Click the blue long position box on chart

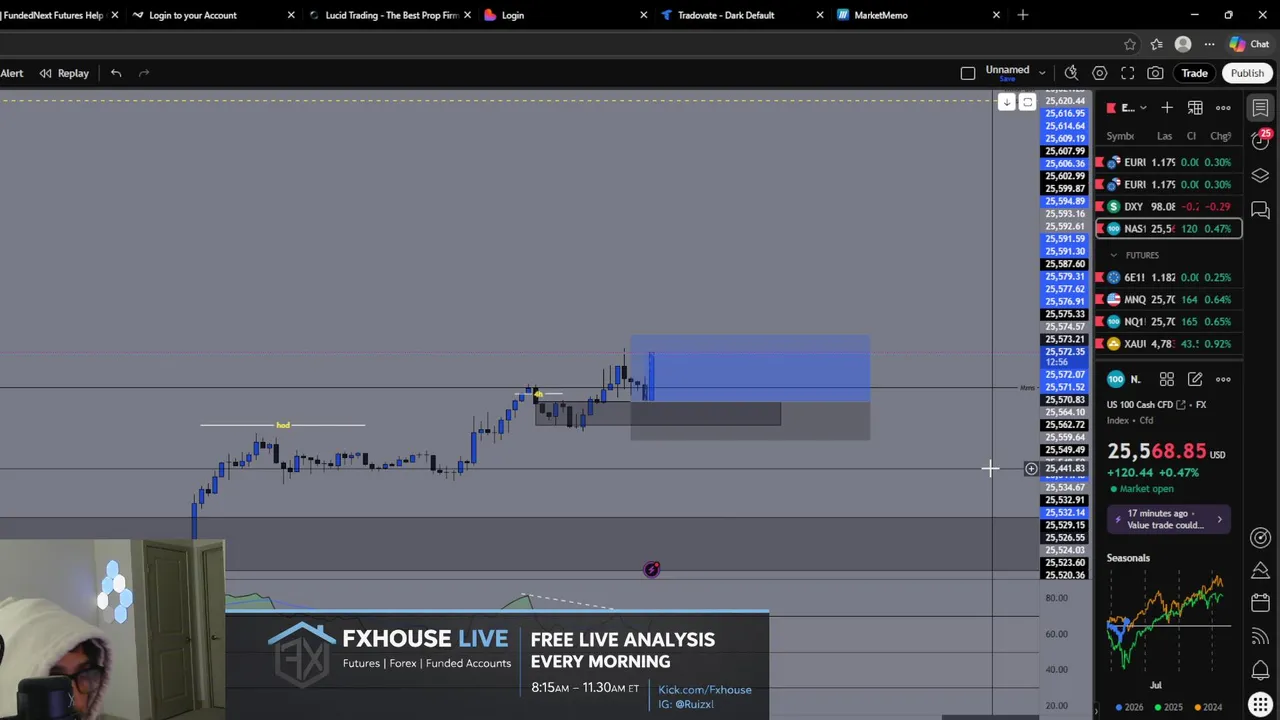coord(750,368)
